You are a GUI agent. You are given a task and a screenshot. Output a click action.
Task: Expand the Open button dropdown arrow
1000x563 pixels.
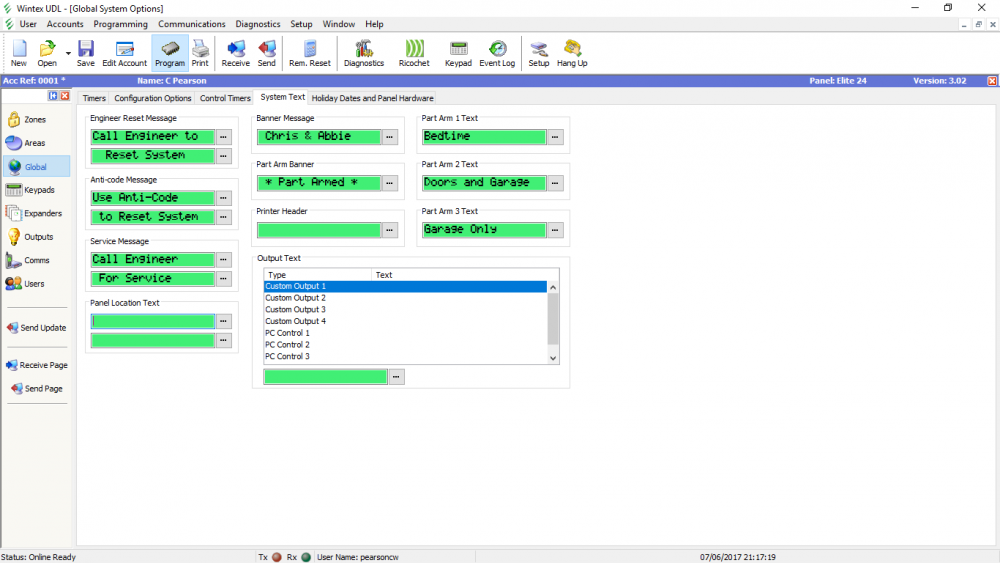pyautogui.click(x=68, y=53)
